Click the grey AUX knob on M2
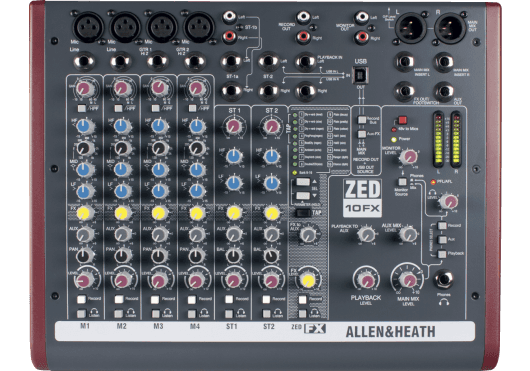The width and height of the screenshot is (530, 371). click(x=122, y=234)
